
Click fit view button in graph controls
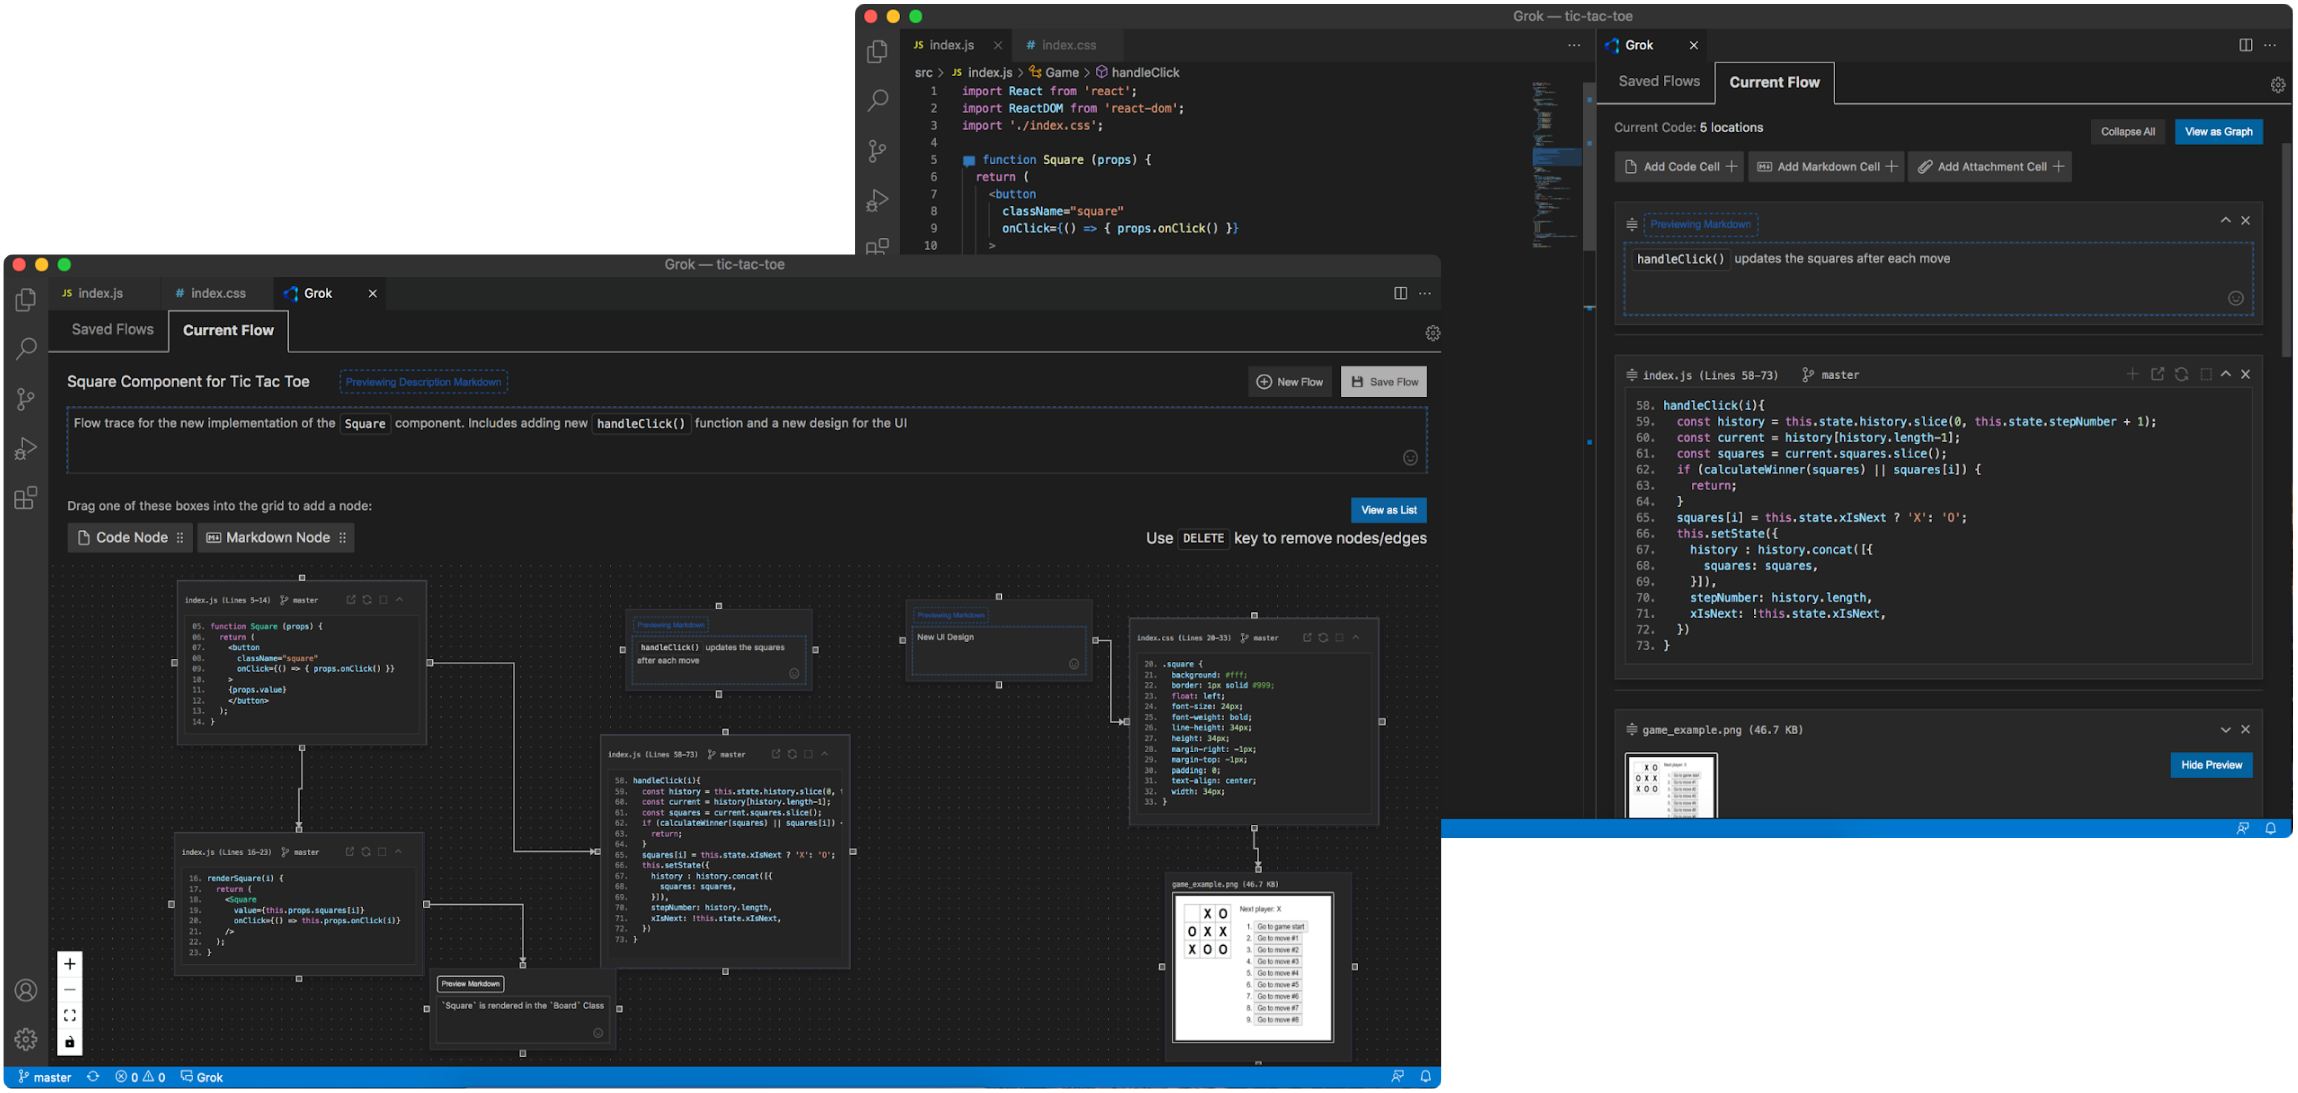pos(70,1015)
